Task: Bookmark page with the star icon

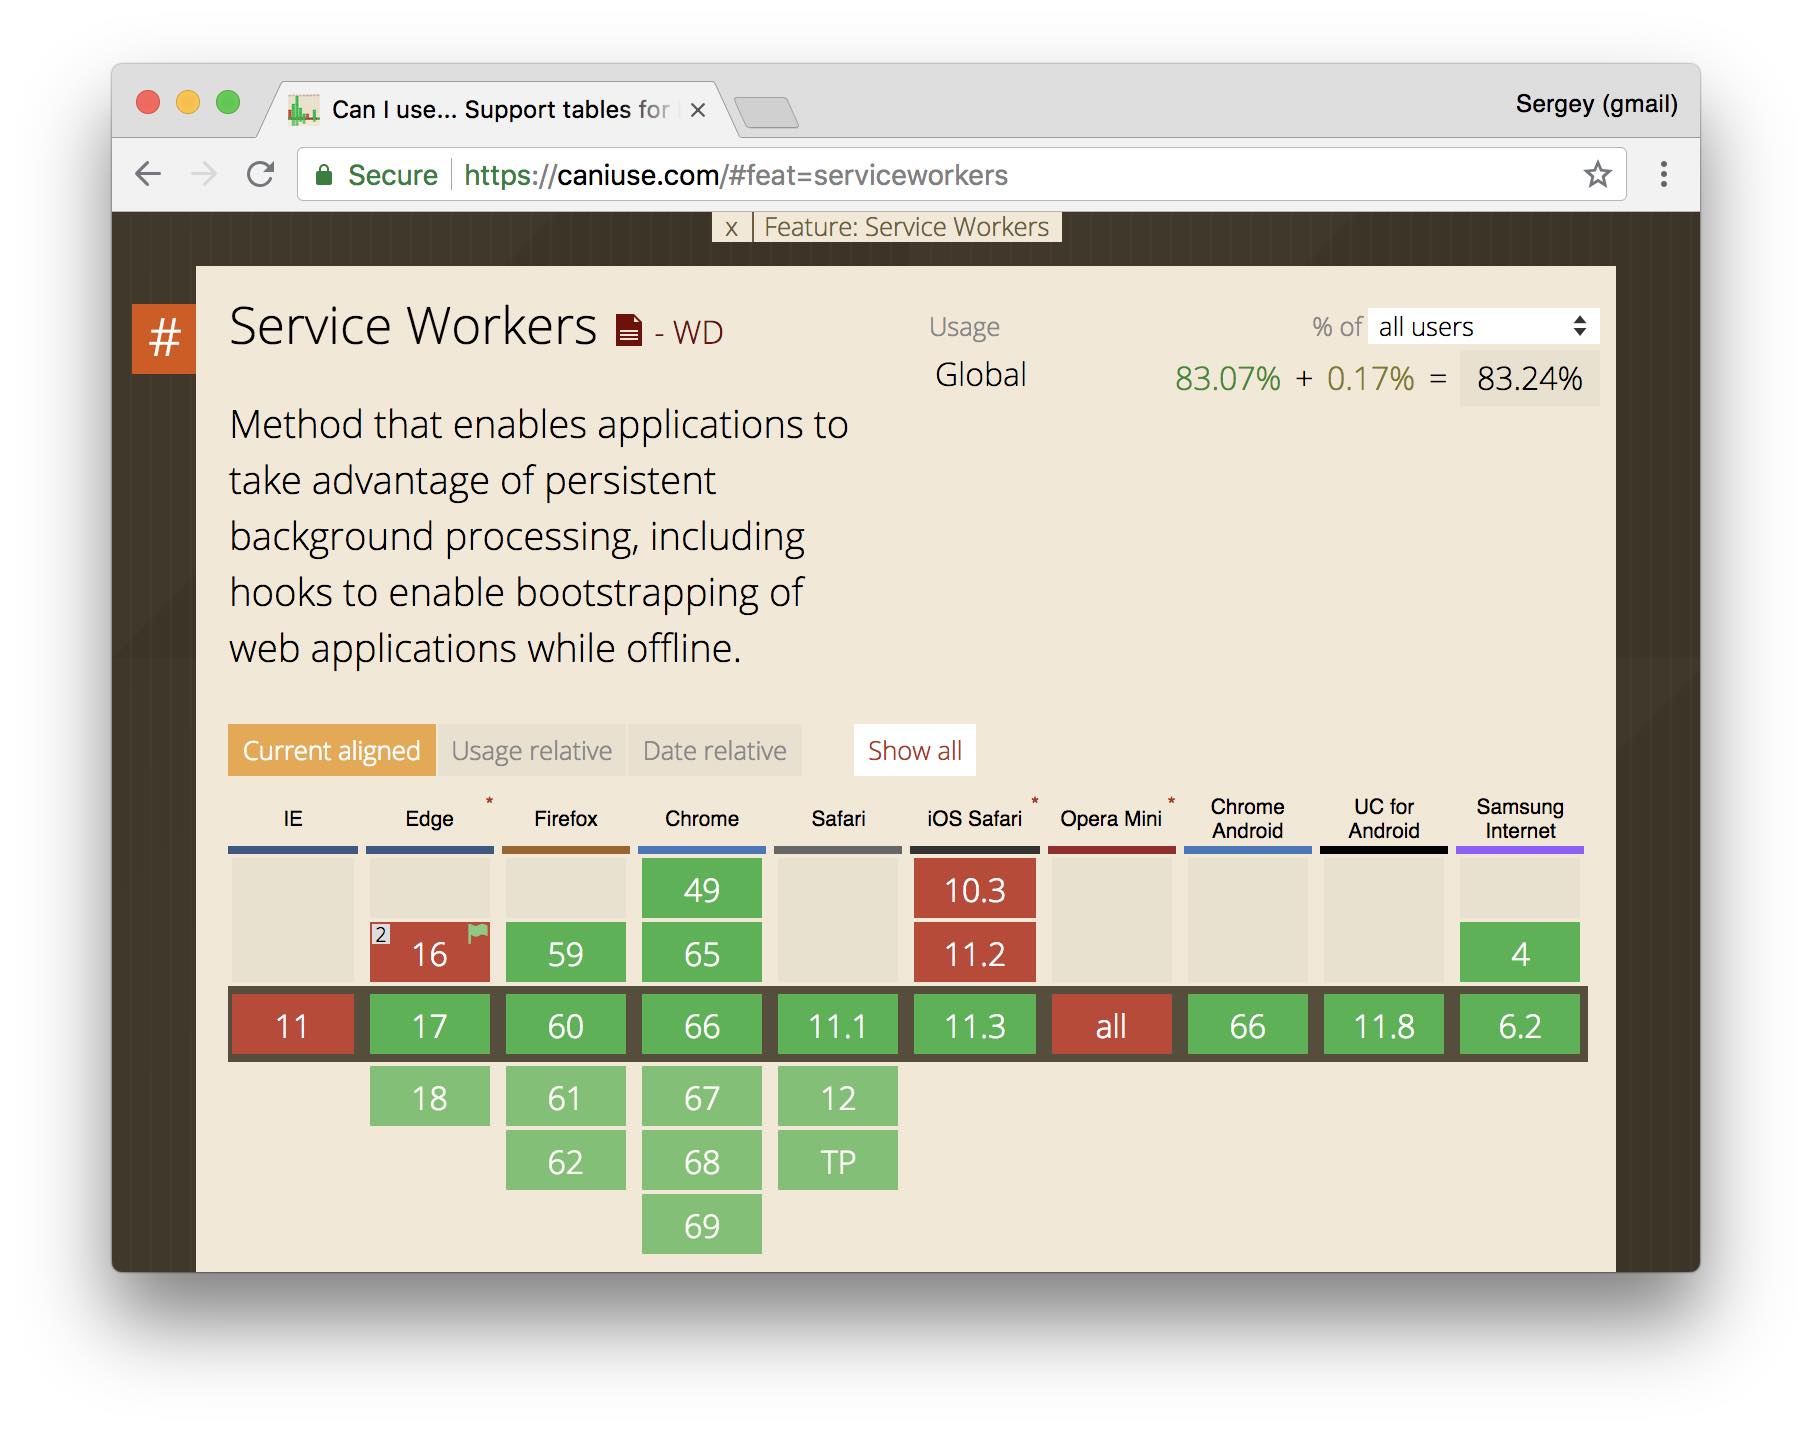Action: pos(1597,175)
